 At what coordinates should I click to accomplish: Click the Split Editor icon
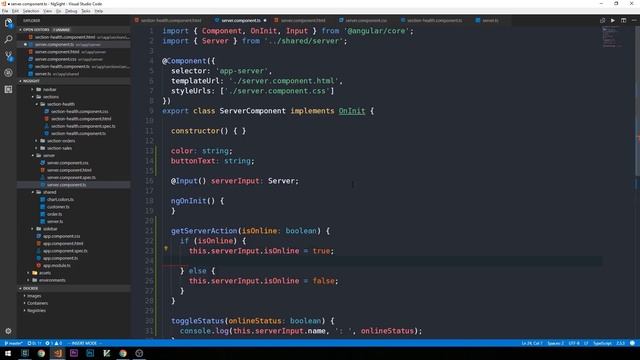point(623,20)
